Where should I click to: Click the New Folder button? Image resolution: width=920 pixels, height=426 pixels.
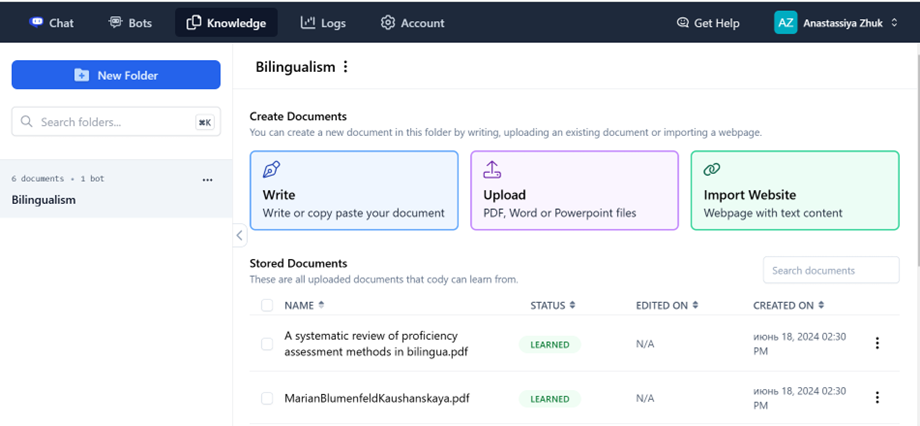click(116, 75)
